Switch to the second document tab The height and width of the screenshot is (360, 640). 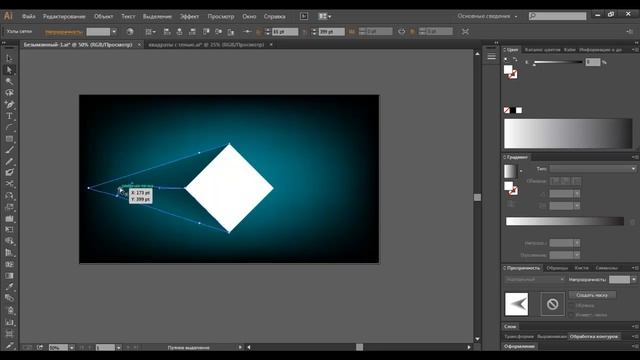(x=207, y=44)
